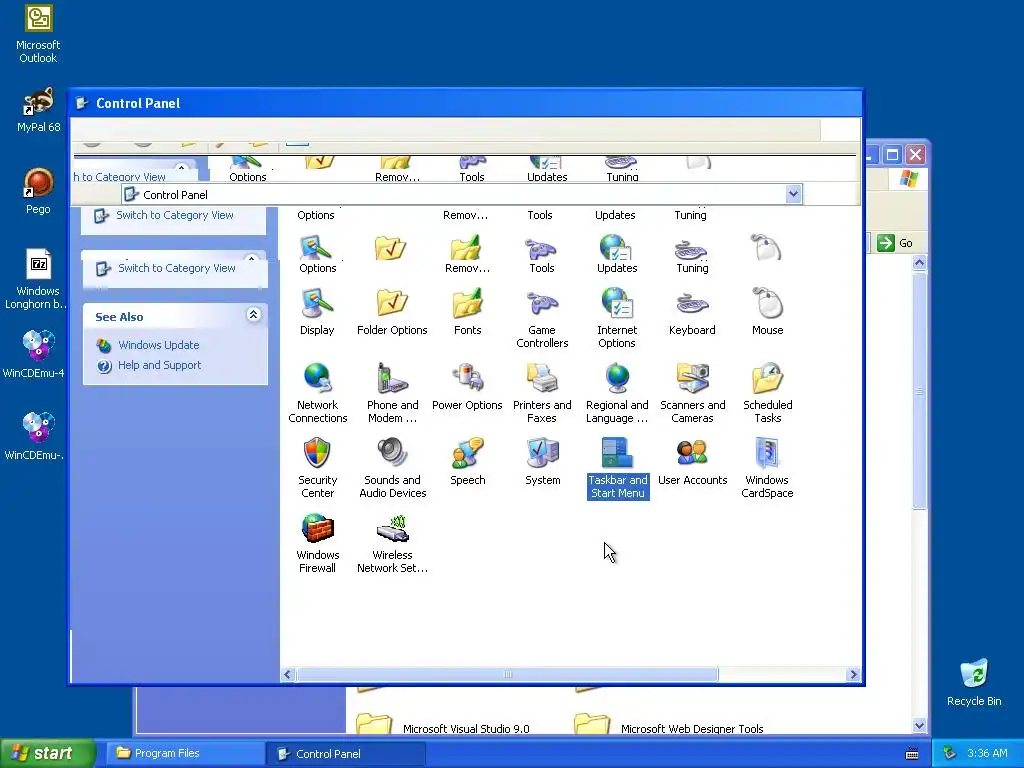Click the tray icon beside the clock
Screen dimensions: 1024x768
click(950, 753)
